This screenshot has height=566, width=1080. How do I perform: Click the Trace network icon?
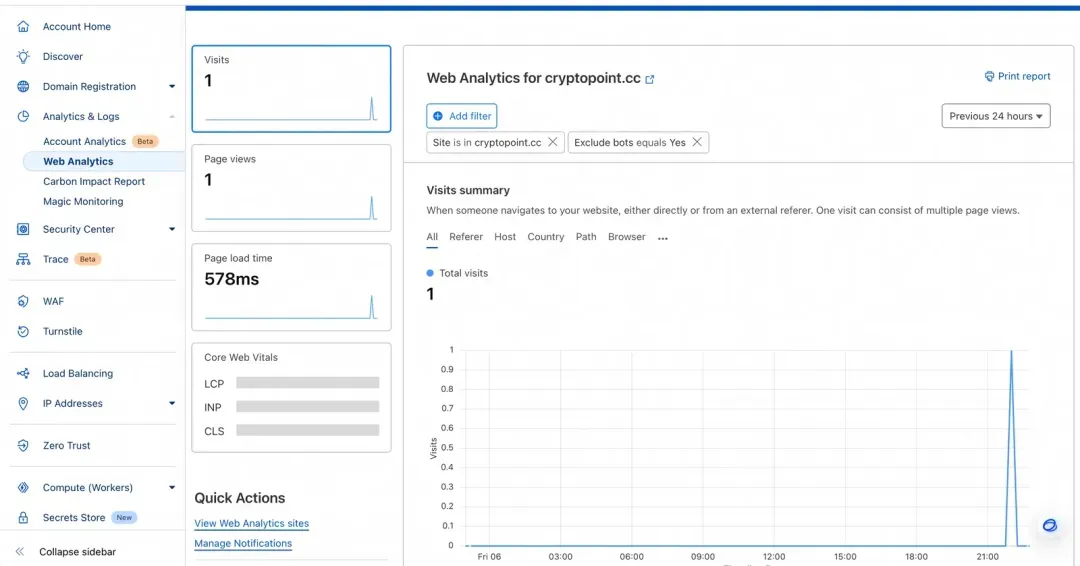[x=23, y=259]
